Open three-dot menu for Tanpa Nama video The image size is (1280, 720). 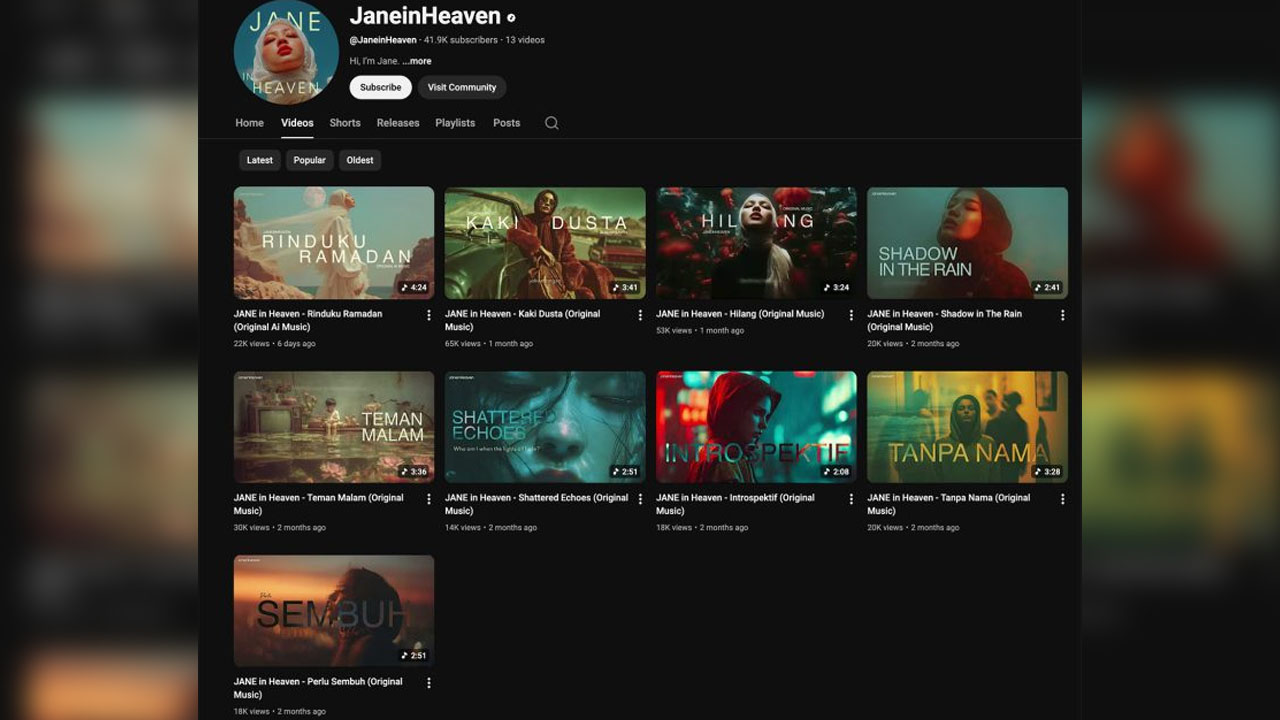coord(1062,499)
